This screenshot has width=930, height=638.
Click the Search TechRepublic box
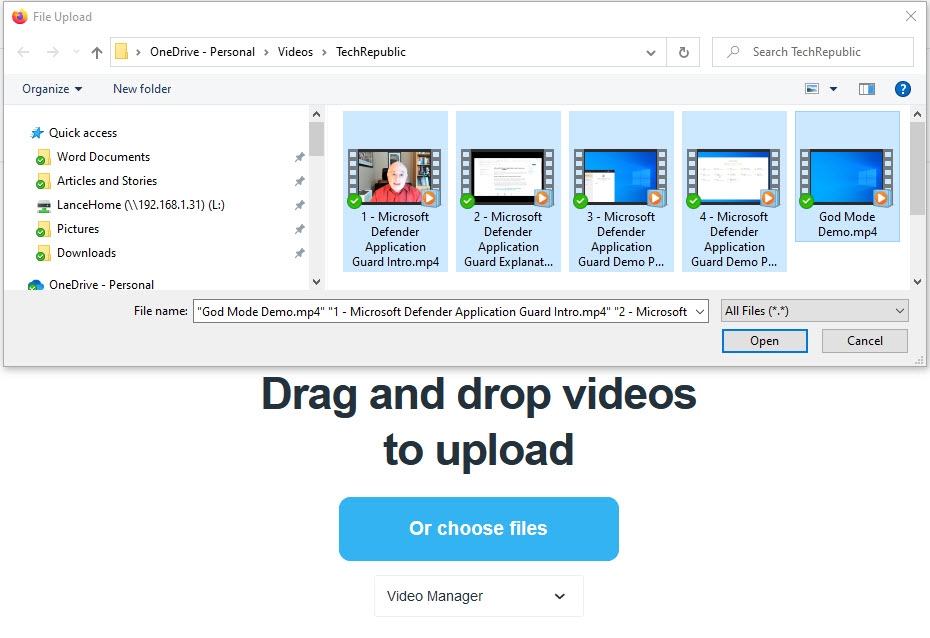pos(810,51)
